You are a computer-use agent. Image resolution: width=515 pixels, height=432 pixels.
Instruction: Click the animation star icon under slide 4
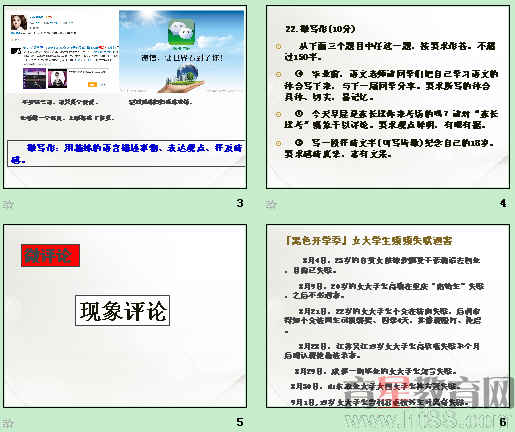click(271, 204)
